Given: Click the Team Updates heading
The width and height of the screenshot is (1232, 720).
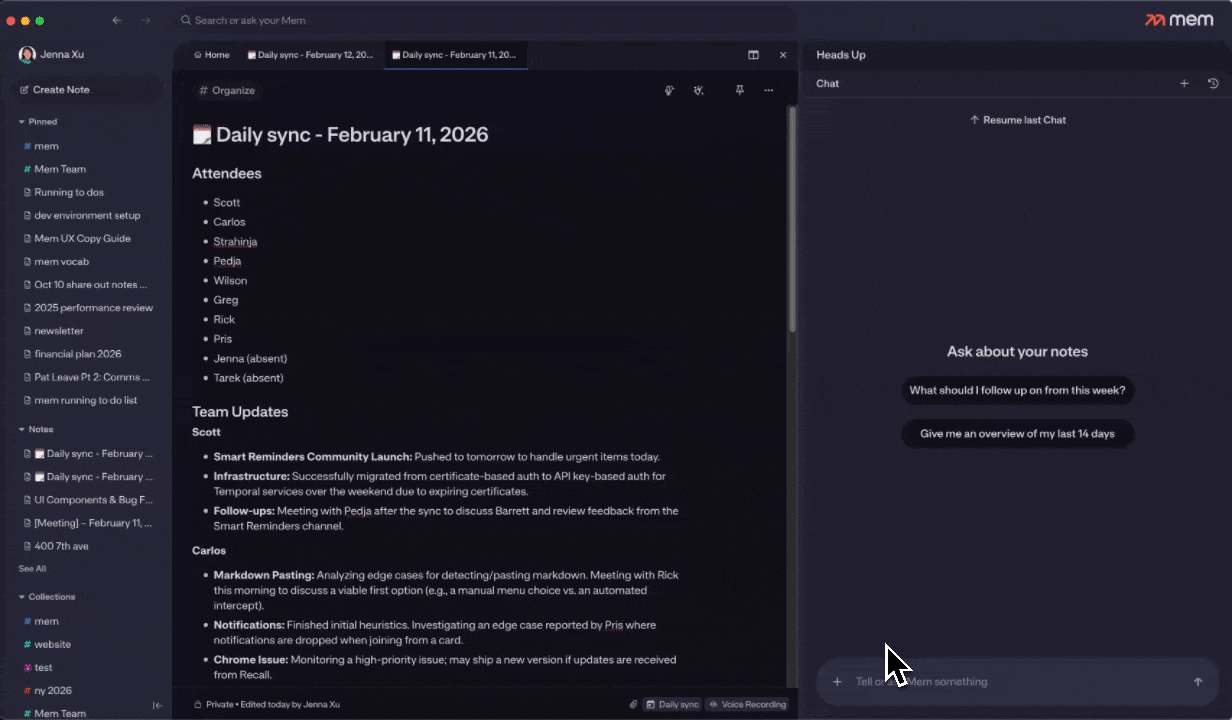Looking at the screenshot, I should (x=240, y=412).
